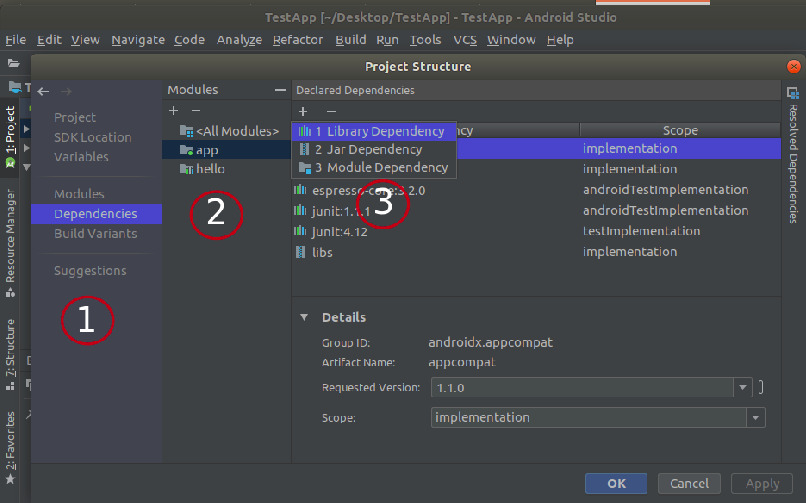Open the File menu

click(x=15, y=40)
